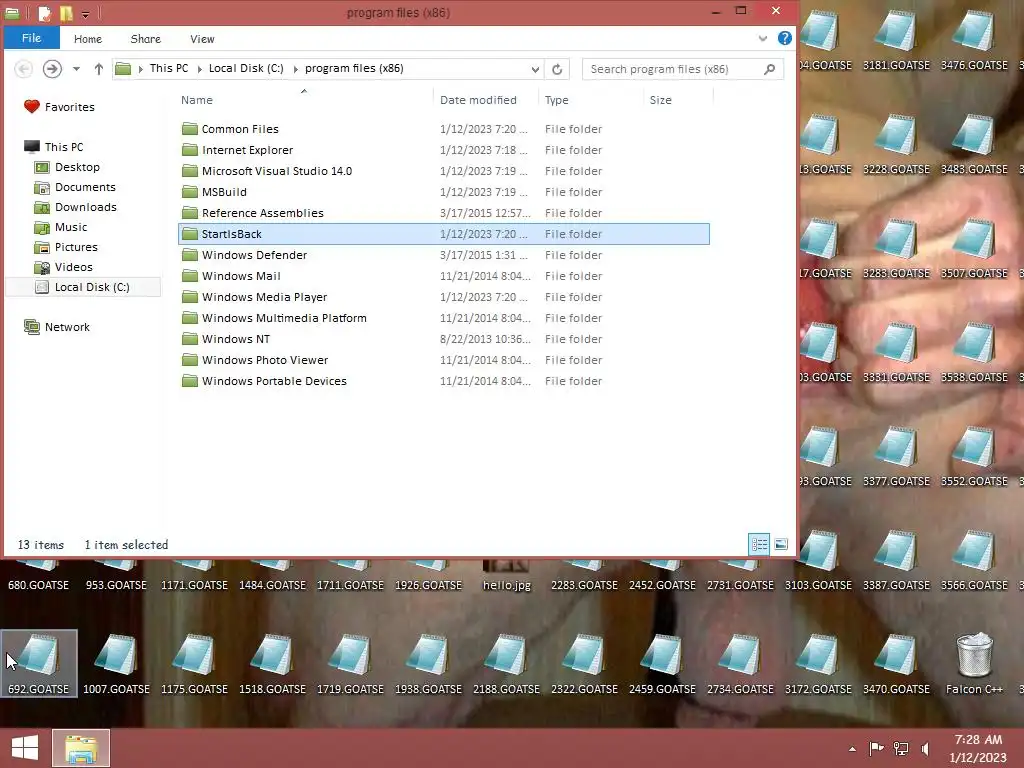1024x768 pixels.
Task: Select the StartIsBack folder icon
Action: pos(190,234)
